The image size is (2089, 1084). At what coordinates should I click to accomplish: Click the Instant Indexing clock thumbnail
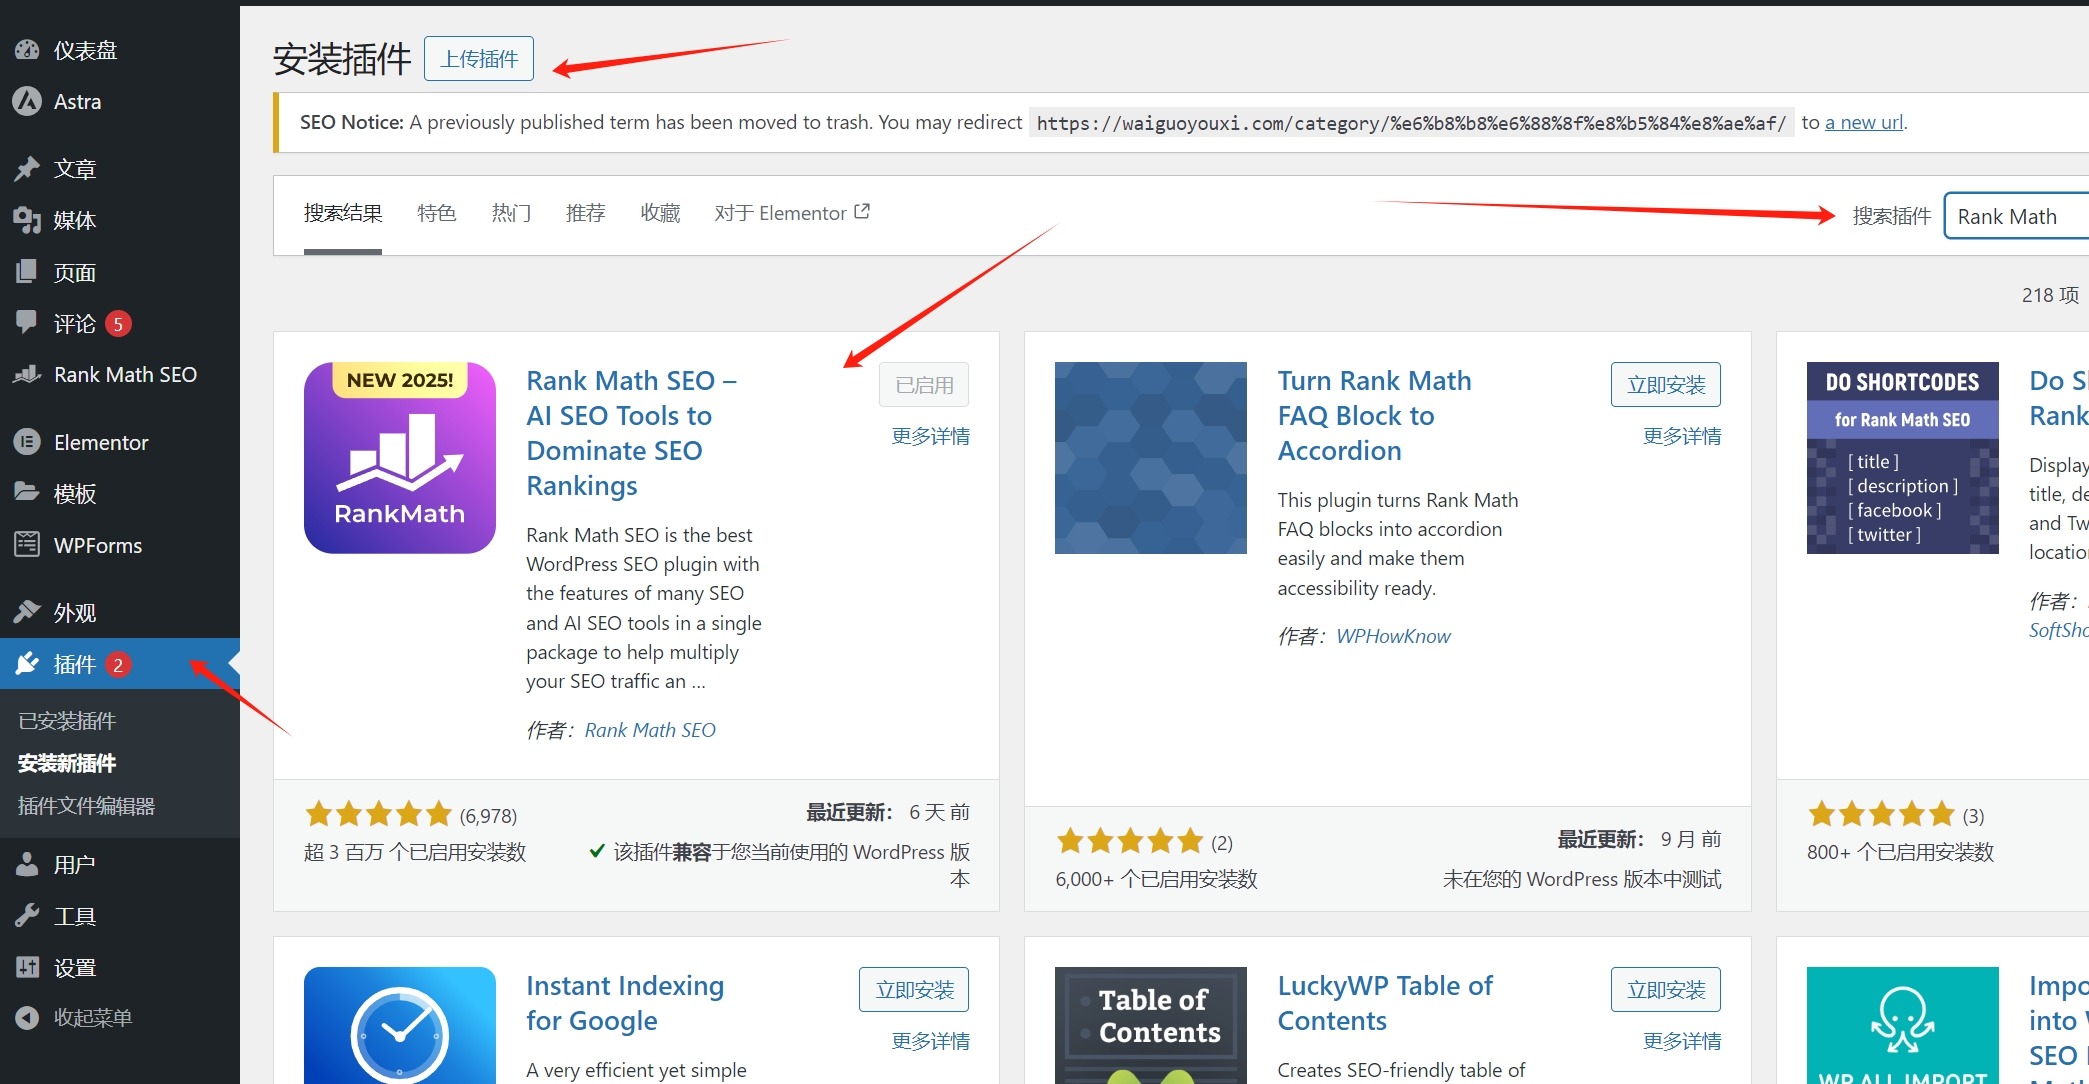(x=400, y=1025)
